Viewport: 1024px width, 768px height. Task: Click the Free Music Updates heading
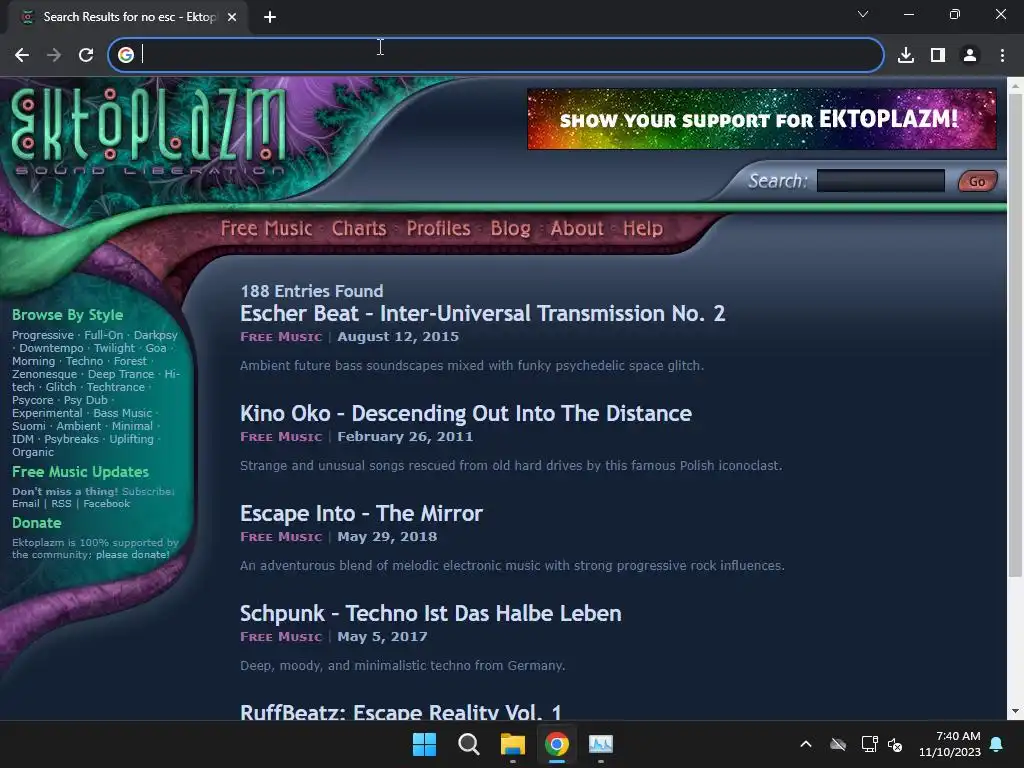coord(80,472)
